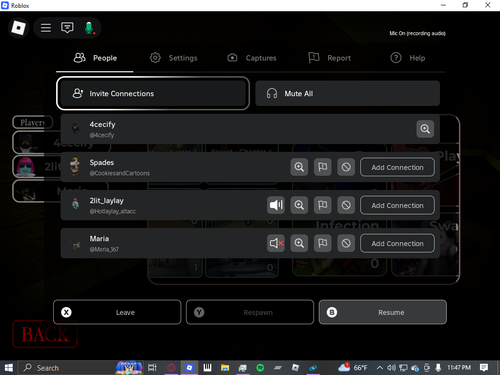The width and height of the screenshot is (500, 375).
Task: Open the piano app in the taskbar
Action: [207, 368]
